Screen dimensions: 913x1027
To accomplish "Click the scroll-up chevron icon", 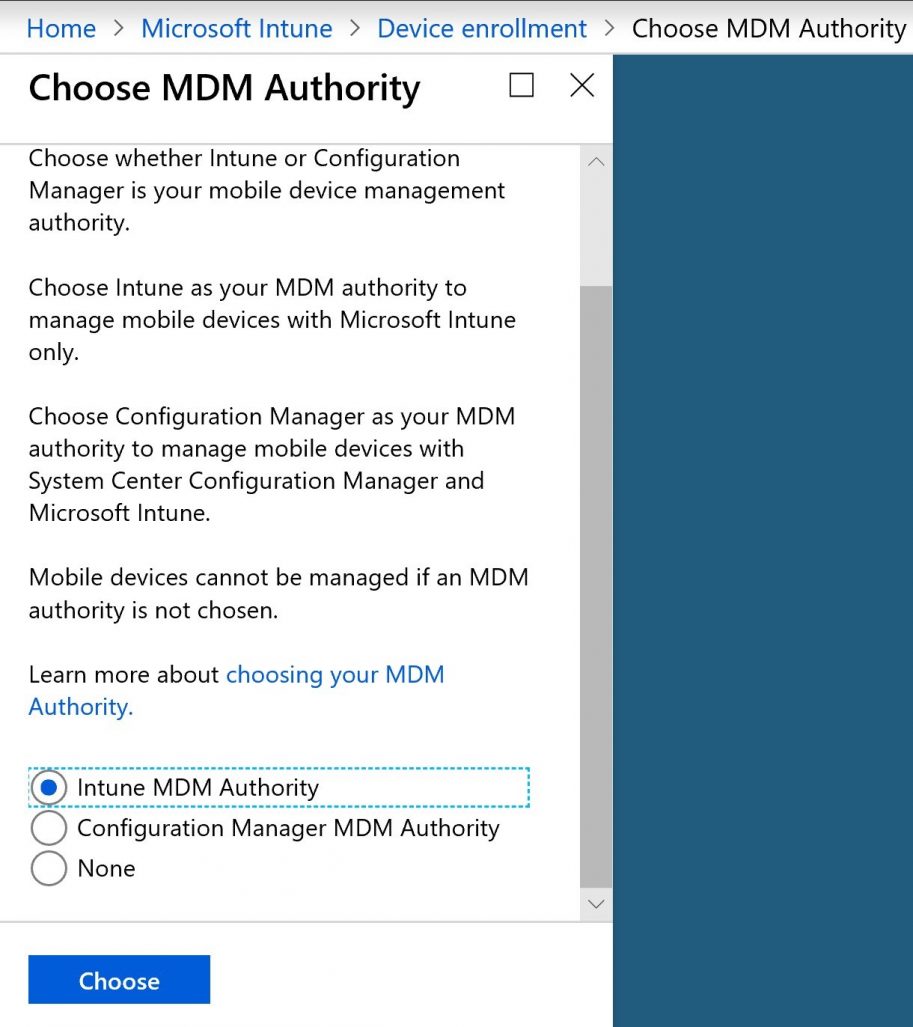I will (596, 160).
